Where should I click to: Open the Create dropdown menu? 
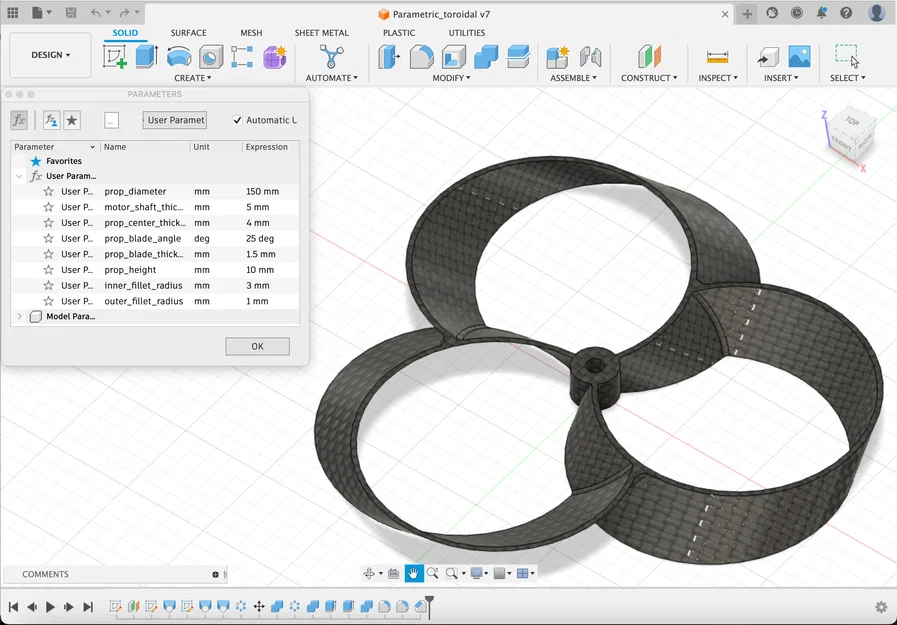click(x=192, y=77)
